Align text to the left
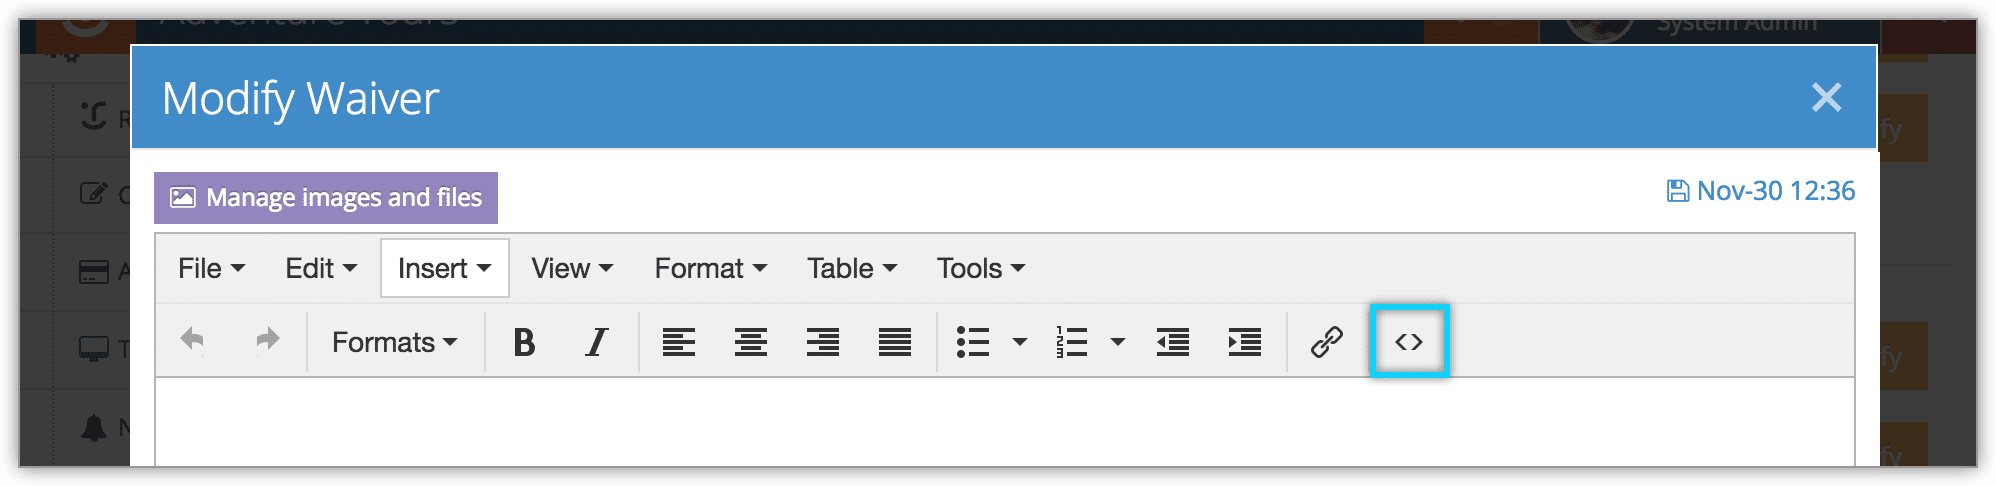The image size is (1996, 486). [679, 342]
